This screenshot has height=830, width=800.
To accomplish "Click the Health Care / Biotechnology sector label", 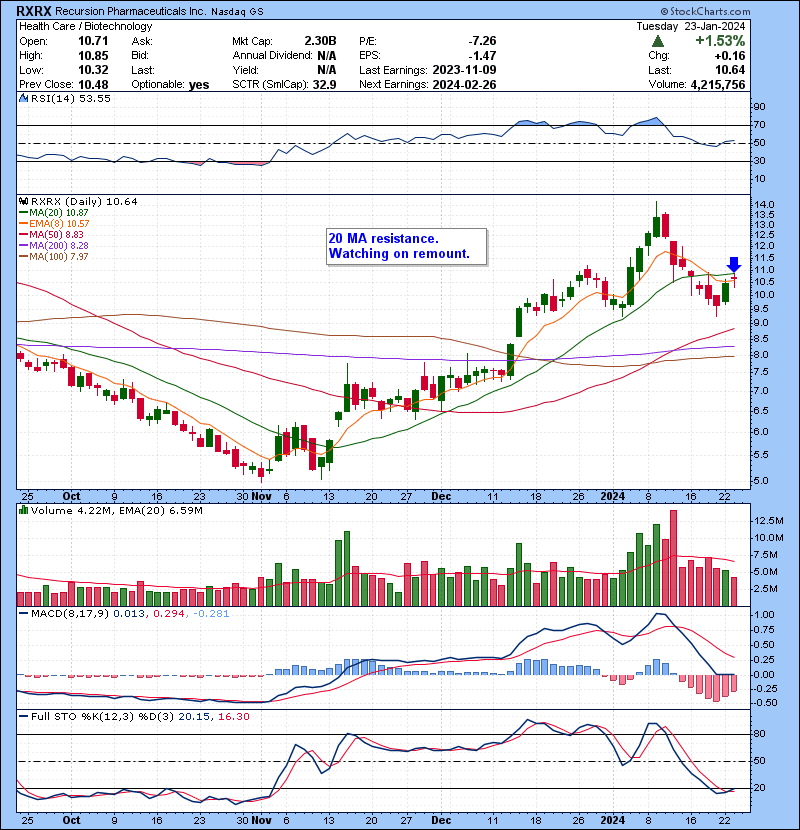I will 86,26.
